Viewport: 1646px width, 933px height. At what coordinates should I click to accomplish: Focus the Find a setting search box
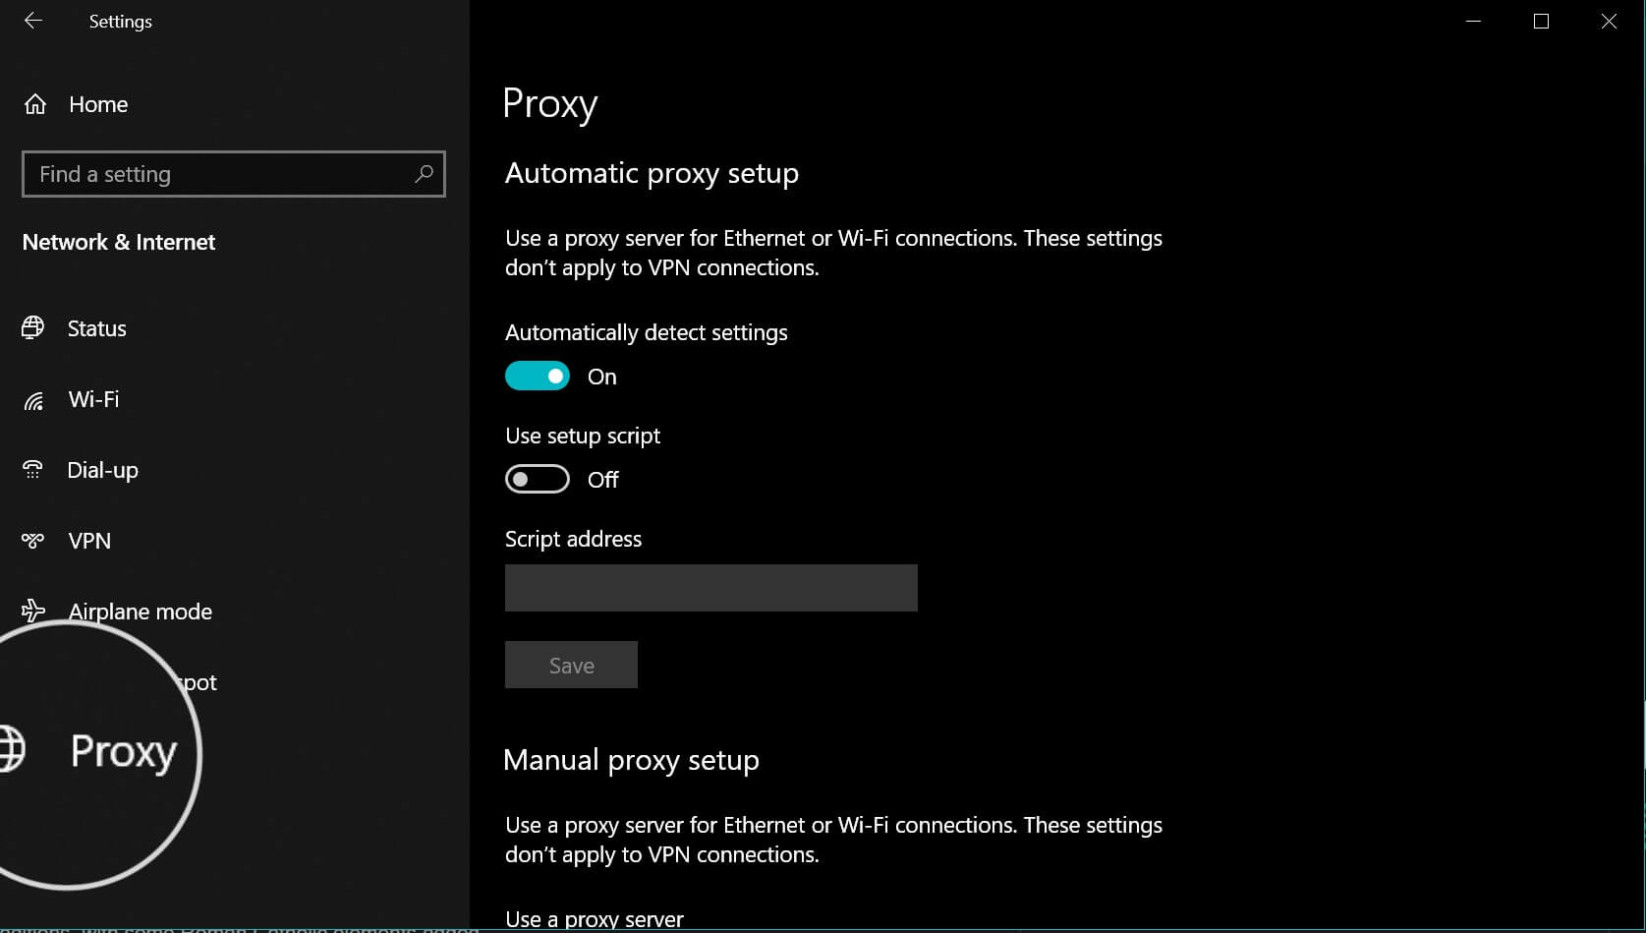click(x=233, y=174)
